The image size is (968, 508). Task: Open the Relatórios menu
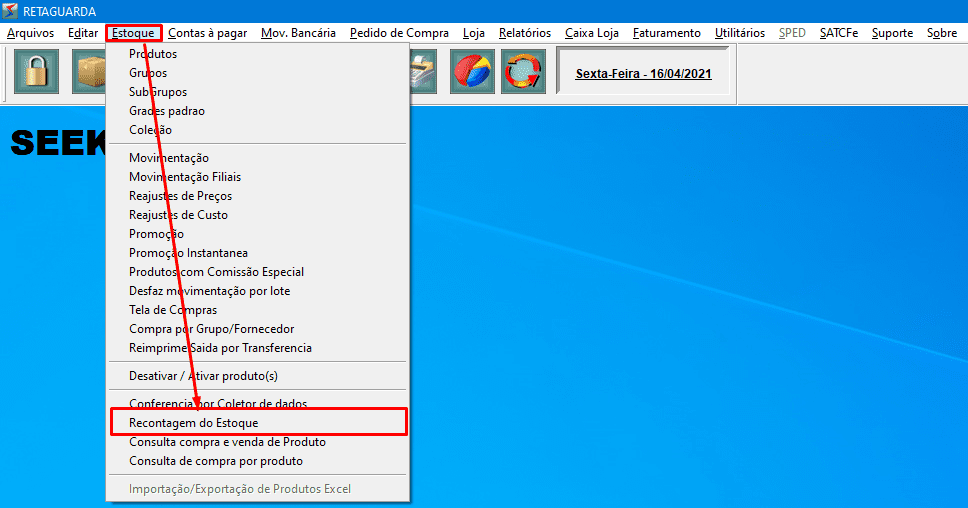click(x=524, y=33)
